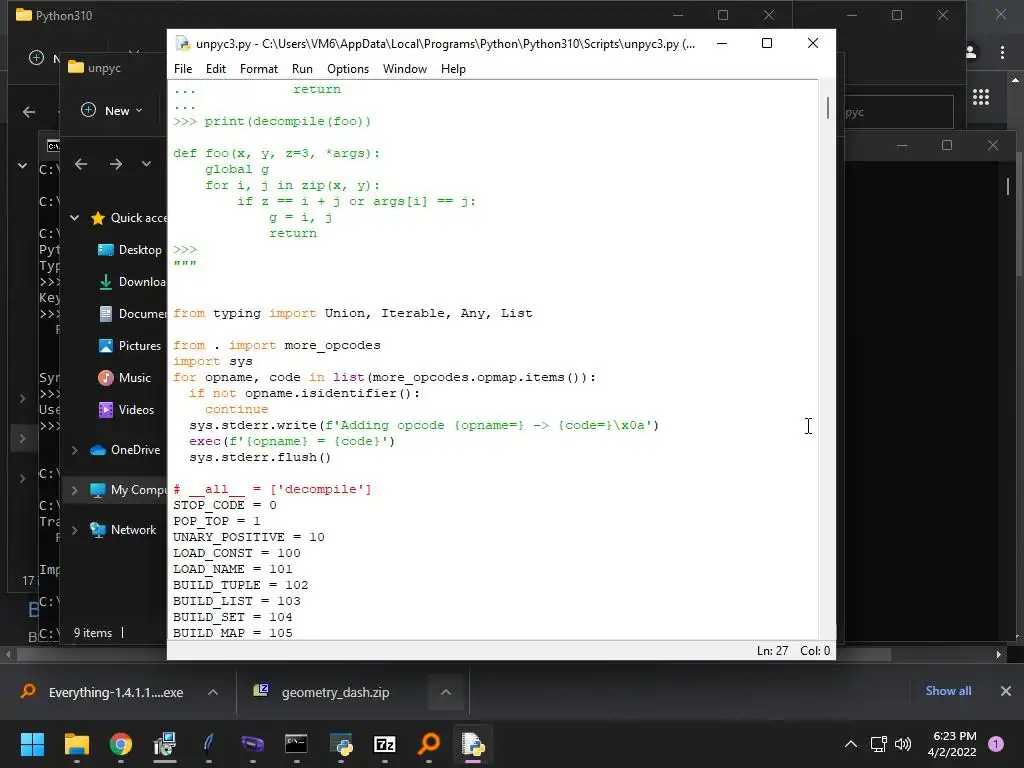Expand options for Everything exe download
This screenshot has height=768, width=1024.
[x=213, y=692]
